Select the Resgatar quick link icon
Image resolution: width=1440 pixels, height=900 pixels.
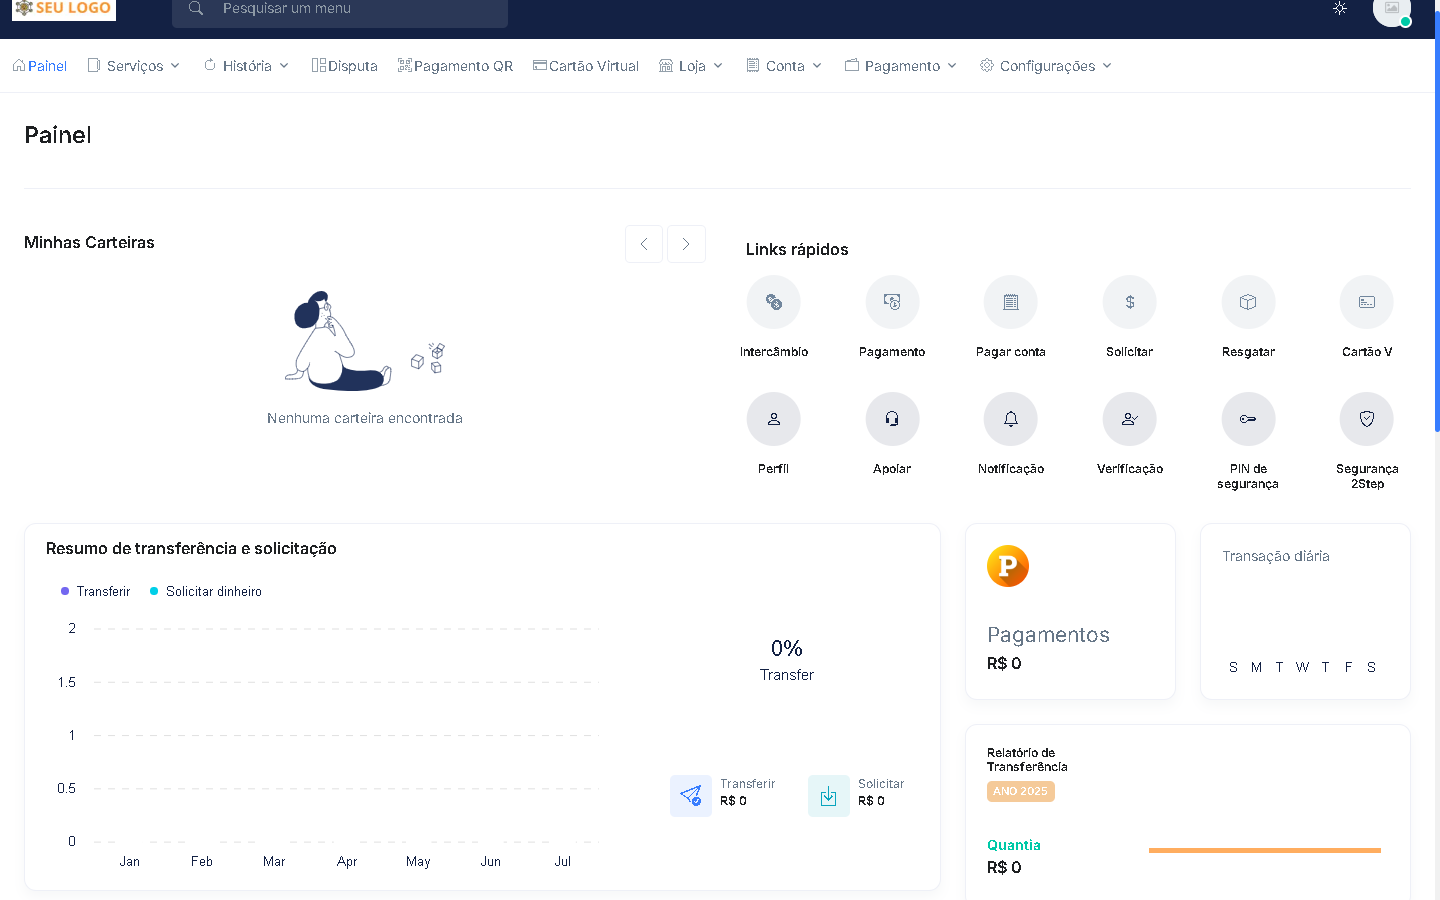click(1248, 302)
